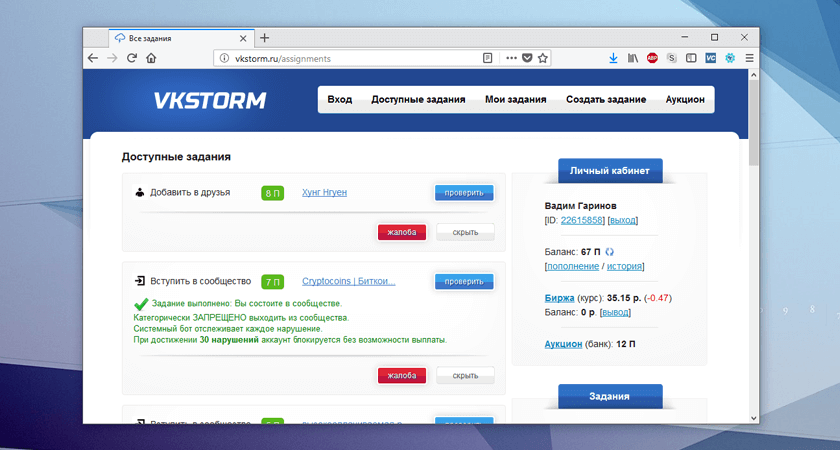
Task: Save page to Pocket icon
Action: point(527,58)
